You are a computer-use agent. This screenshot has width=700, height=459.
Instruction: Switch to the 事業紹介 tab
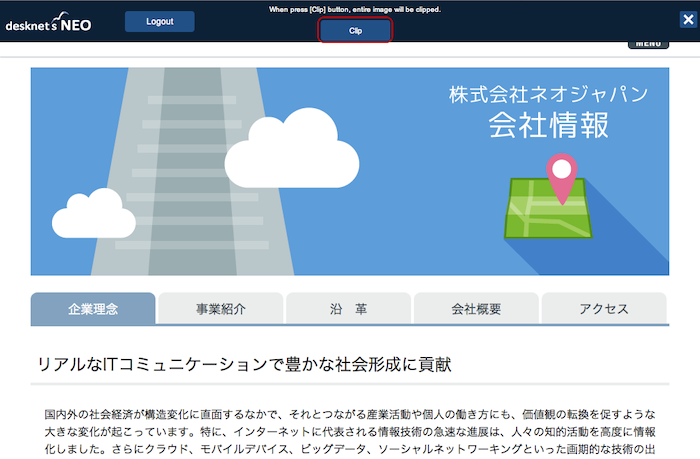tap(221, 309)
